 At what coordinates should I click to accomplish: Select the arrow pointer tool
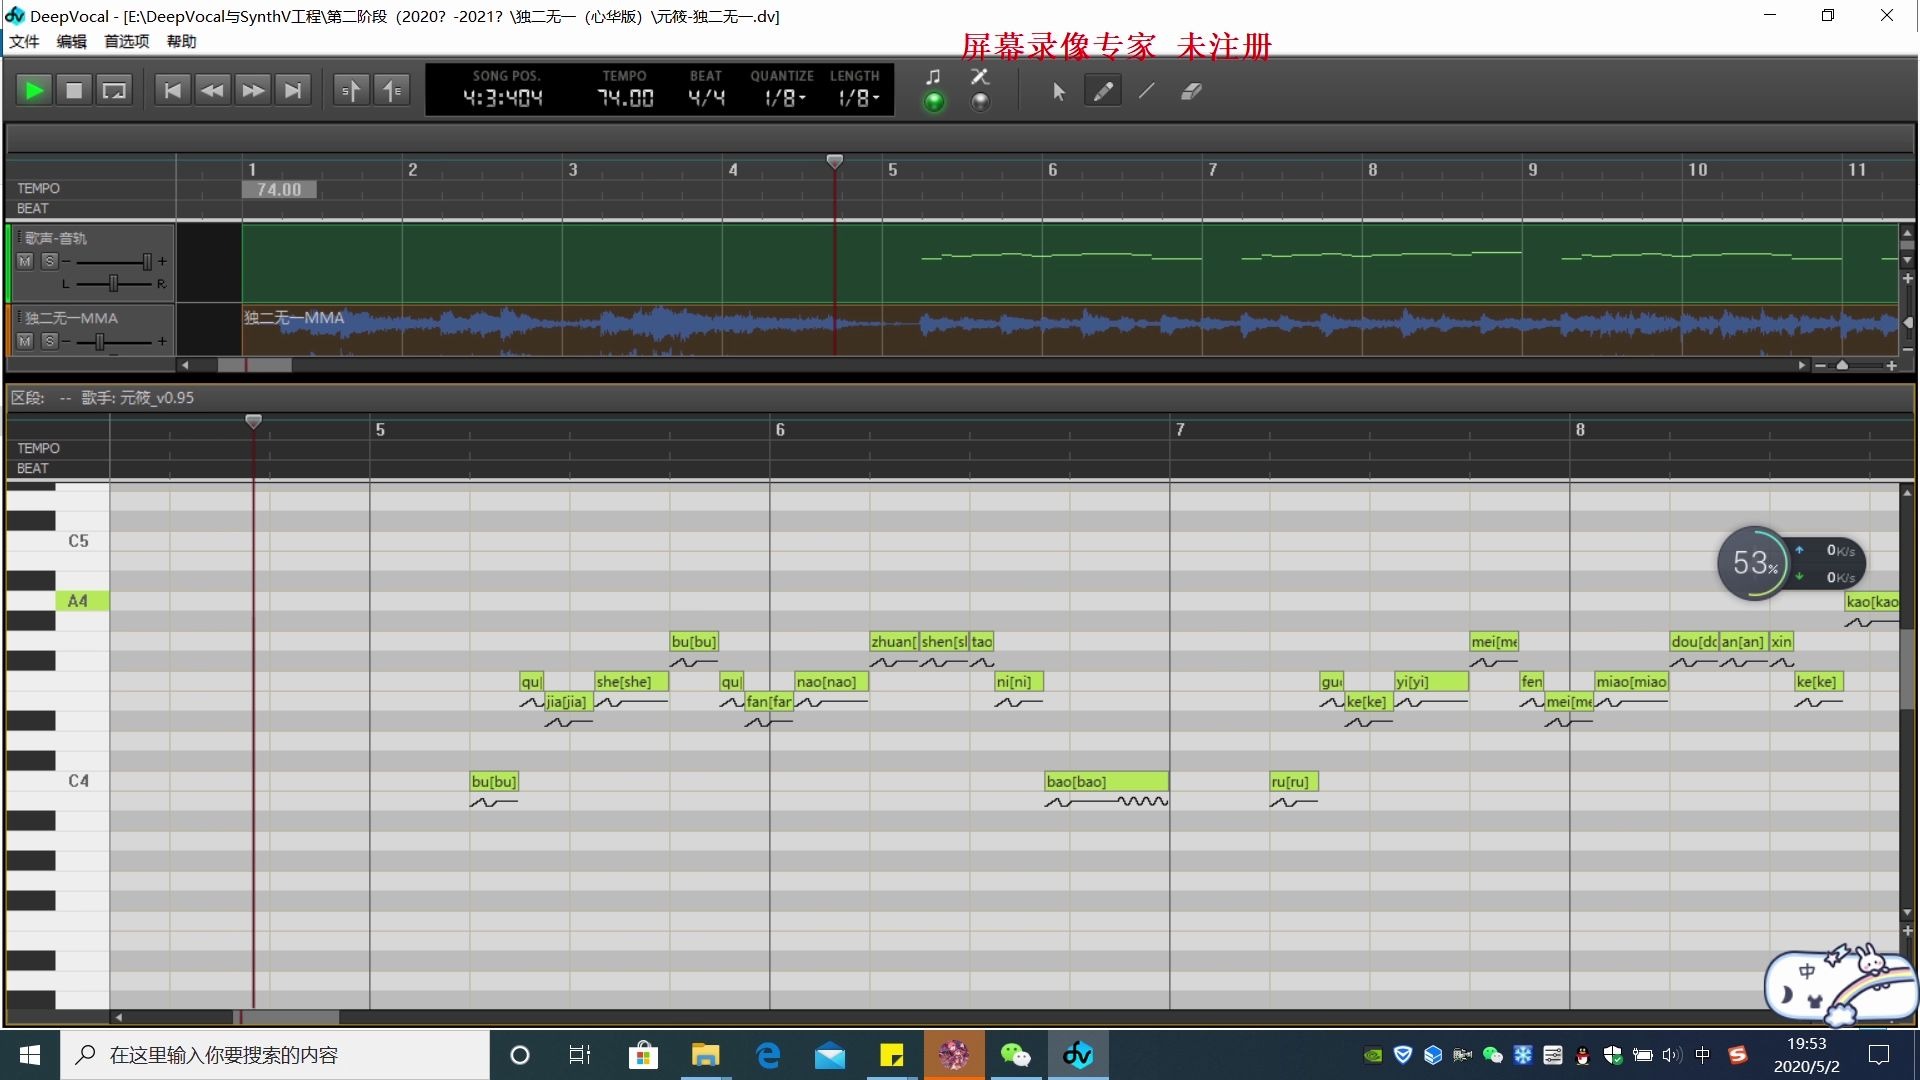pos(1059,91)
